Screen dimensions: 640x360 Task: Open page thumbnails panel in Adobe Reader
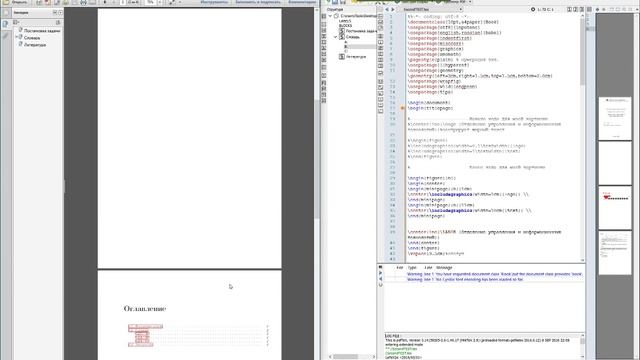(x=6, y=13)
